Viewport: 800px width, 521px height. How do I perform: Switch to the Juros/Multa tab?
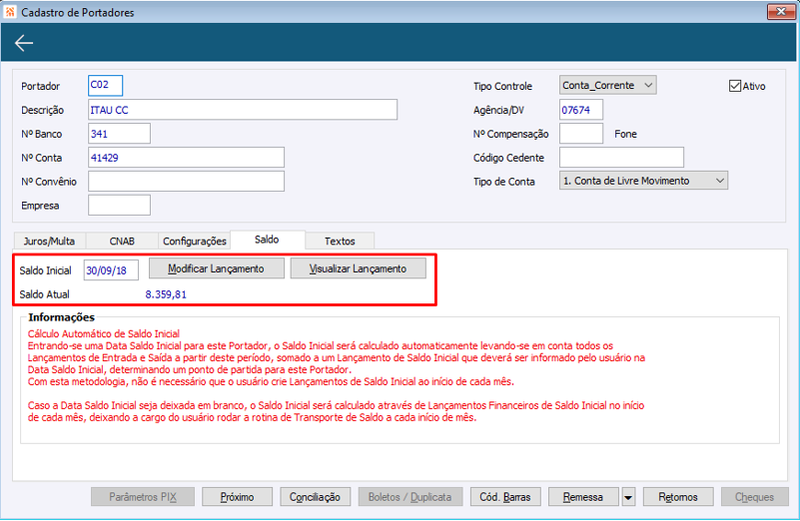[49, 241]
